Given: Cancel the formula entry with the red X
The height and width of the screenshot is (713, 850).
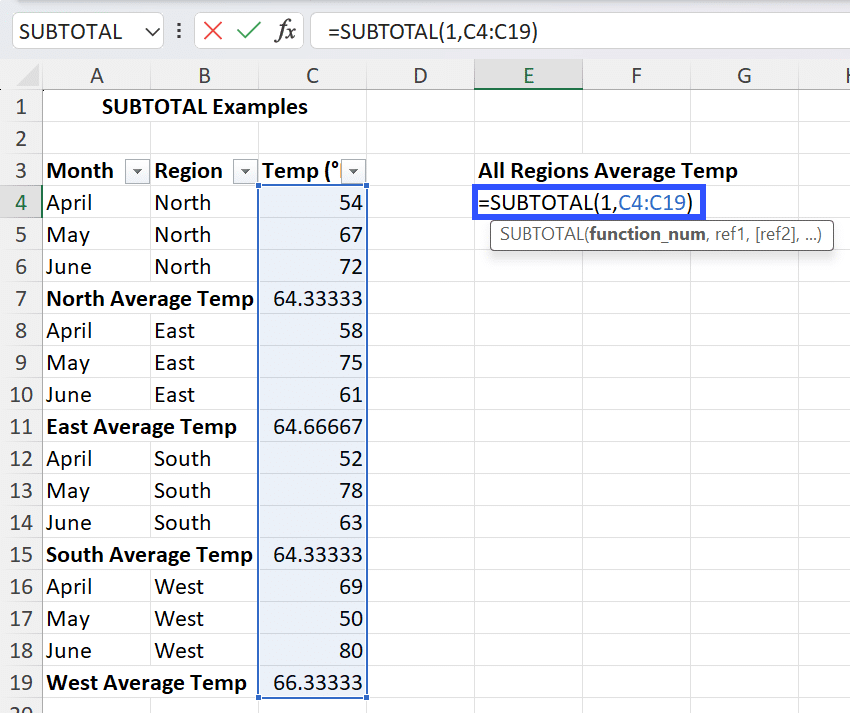Looking at the screenshot, I should click(x=212, y=31).
